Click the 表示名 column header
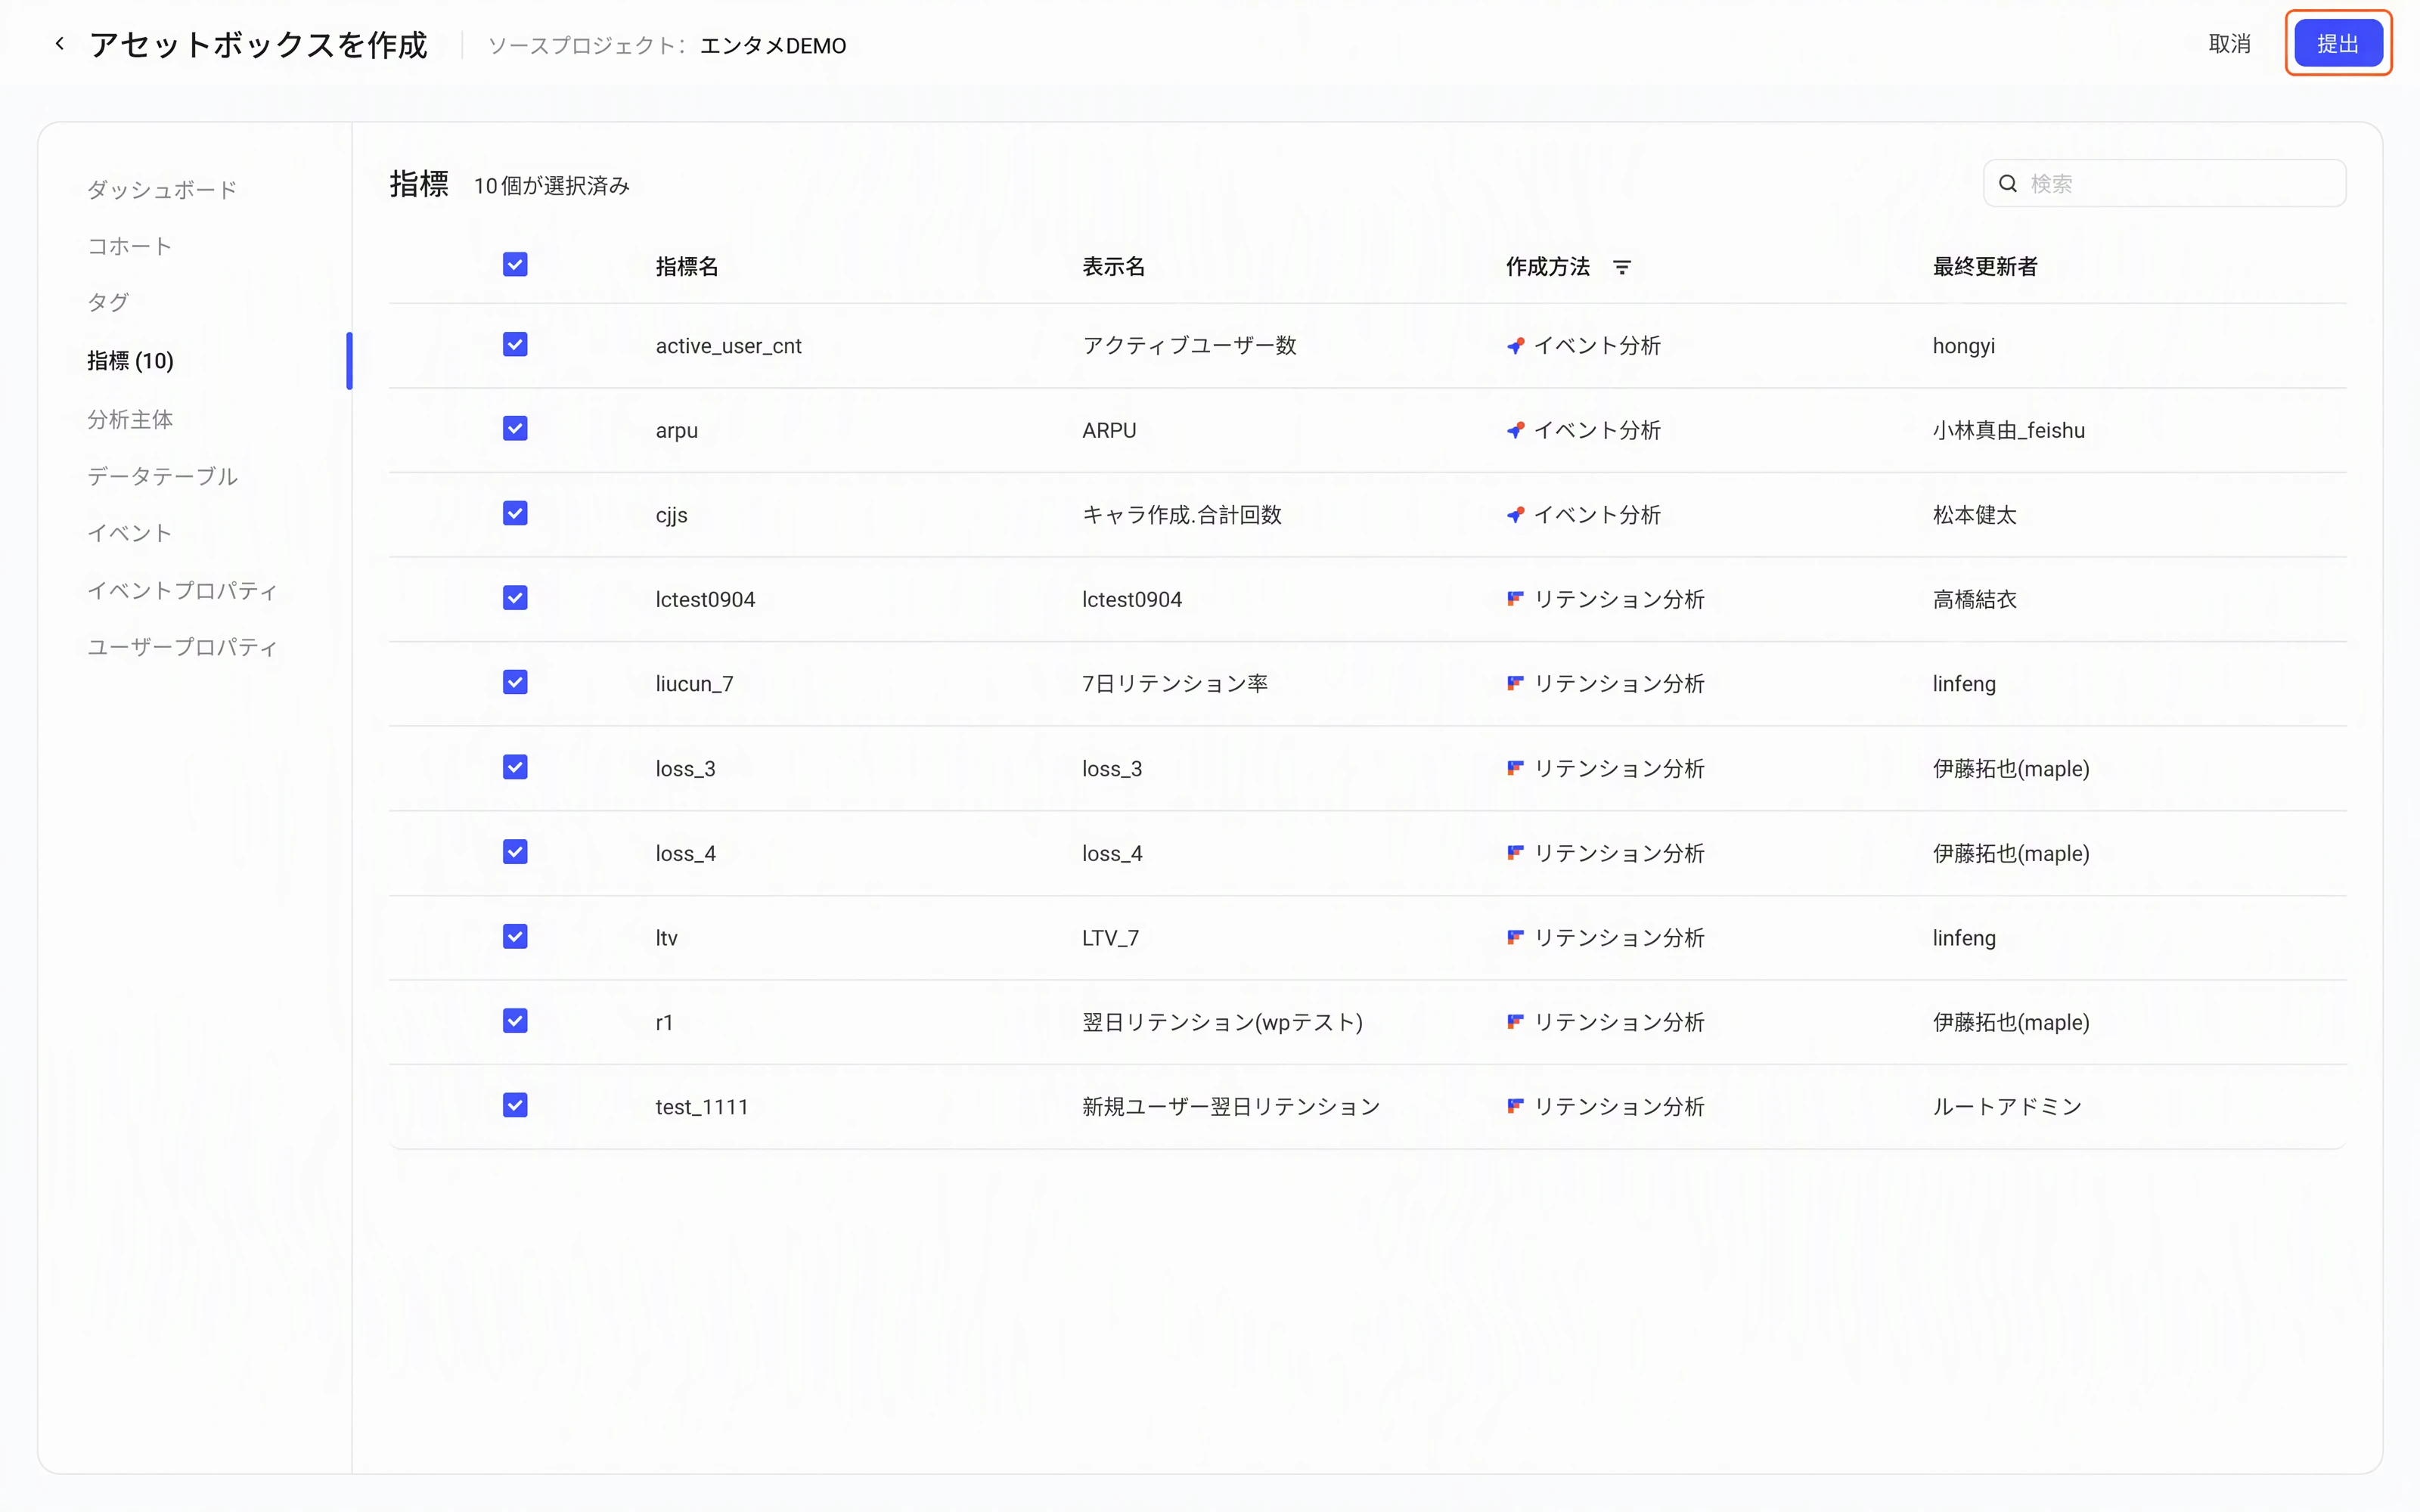Viewport: 2420px width, 1512px height. (1113, 267)
